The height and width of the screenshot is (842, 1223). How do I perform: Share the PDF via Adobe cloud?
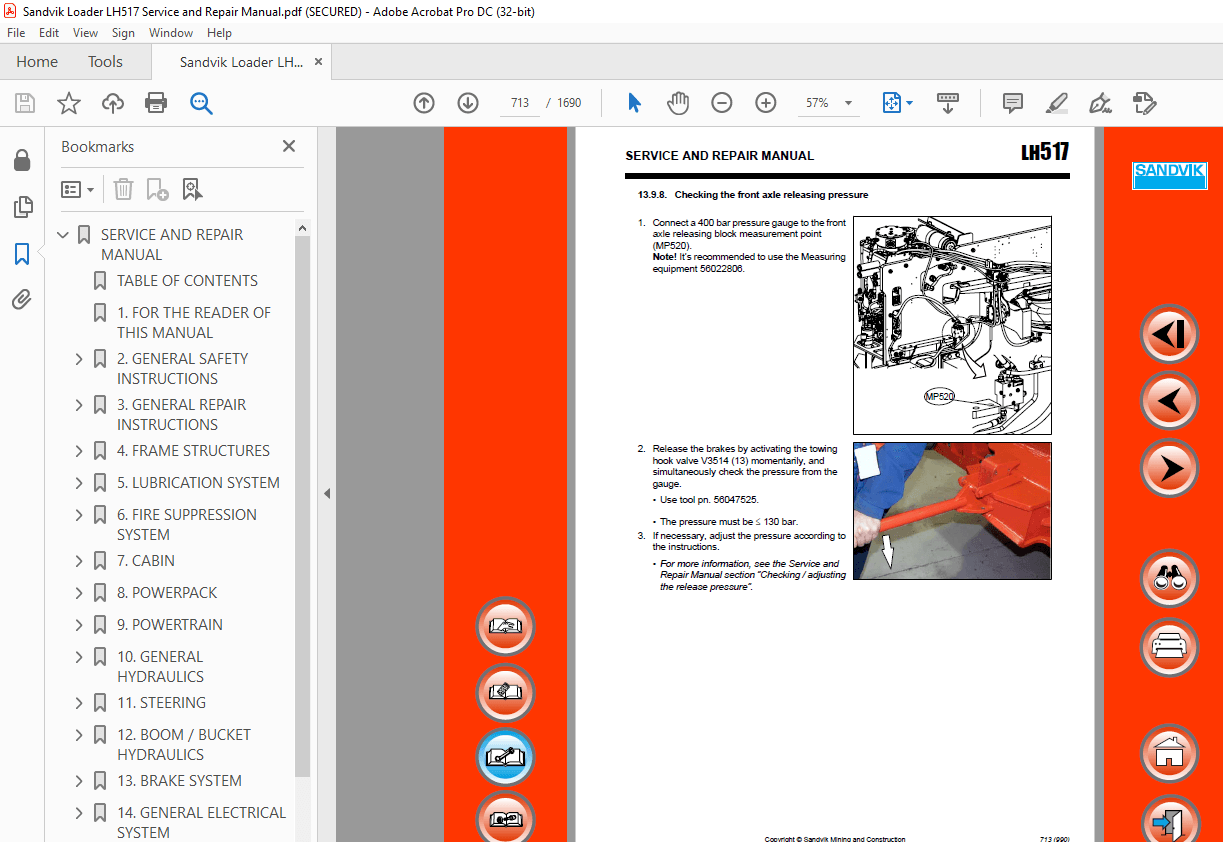point(112,102)
